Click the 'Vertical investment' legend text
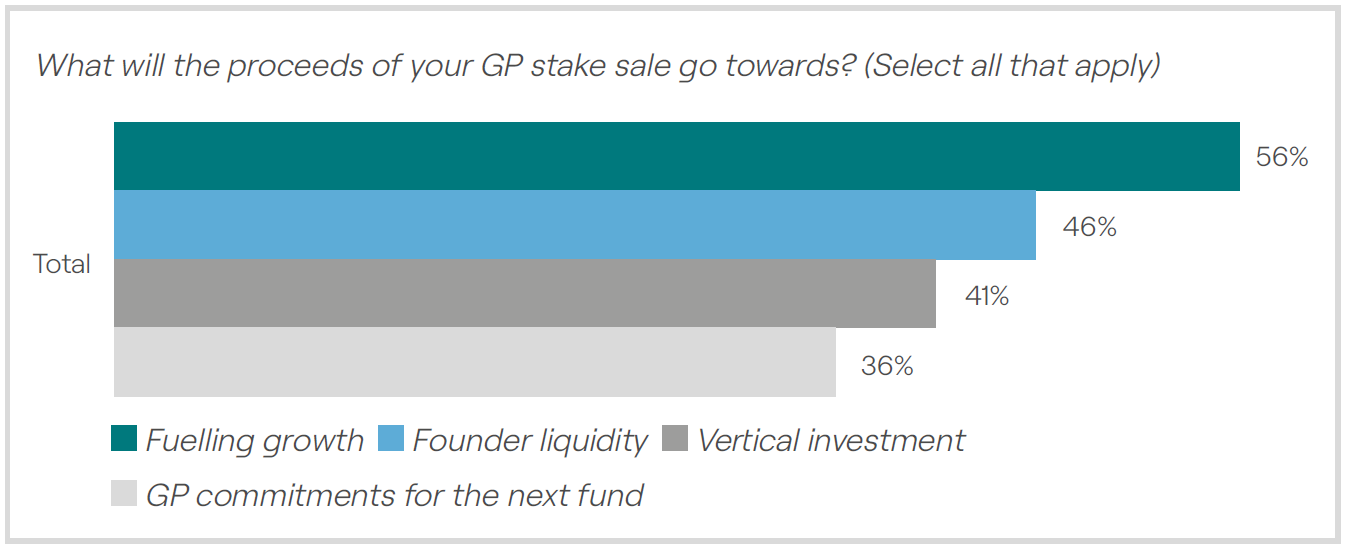 (x=831, y=441)
